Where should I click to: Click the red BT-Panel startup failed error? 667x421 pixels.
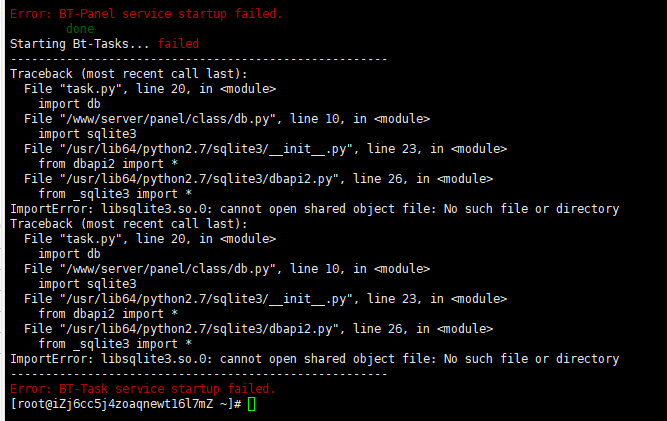point(146,14)
